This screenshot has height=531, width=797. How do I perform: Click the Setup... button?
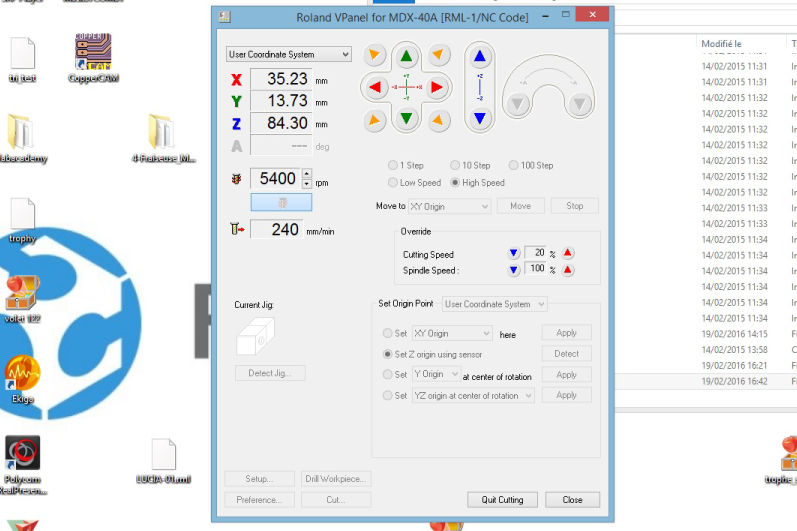click(x=259, y=479)
